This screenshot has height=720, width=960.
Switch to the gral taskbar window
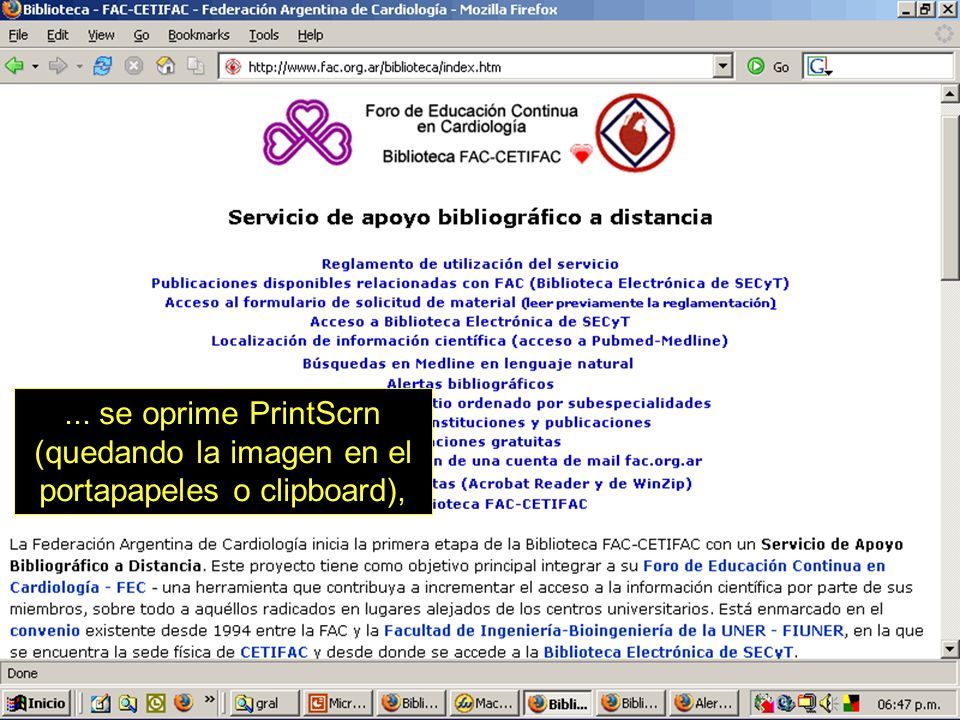coord(264,703)
